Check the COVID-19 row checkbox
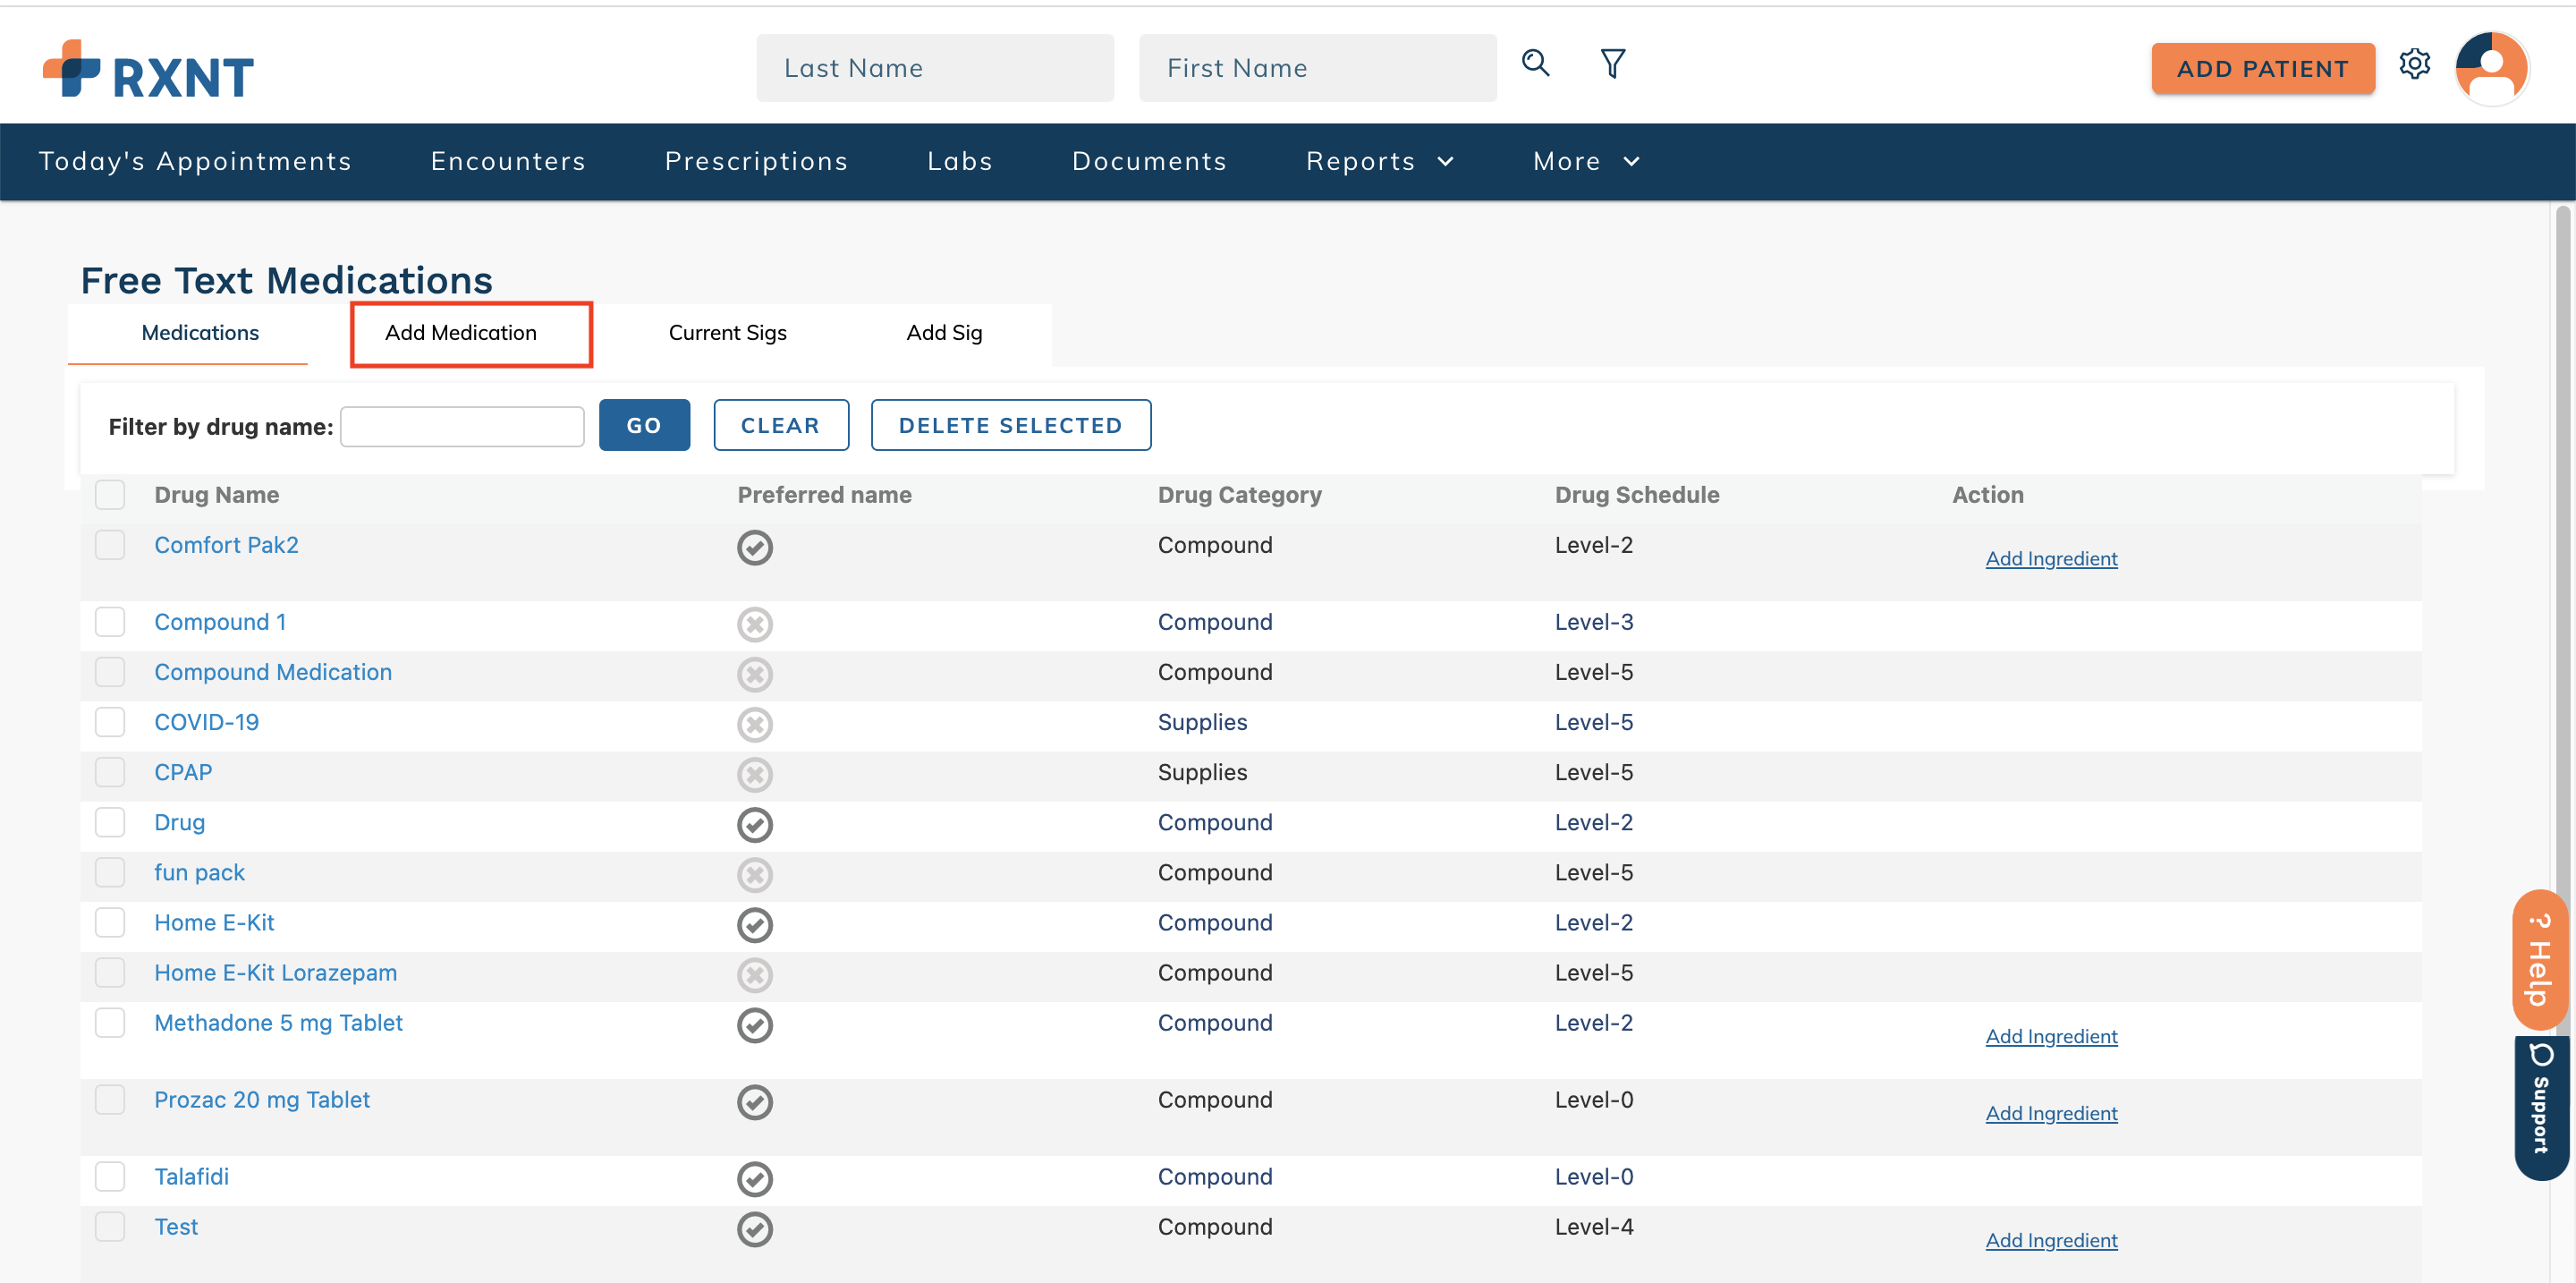This screenshot has width=2576, height=1283. pyautogui.click(x=110, y=721)
